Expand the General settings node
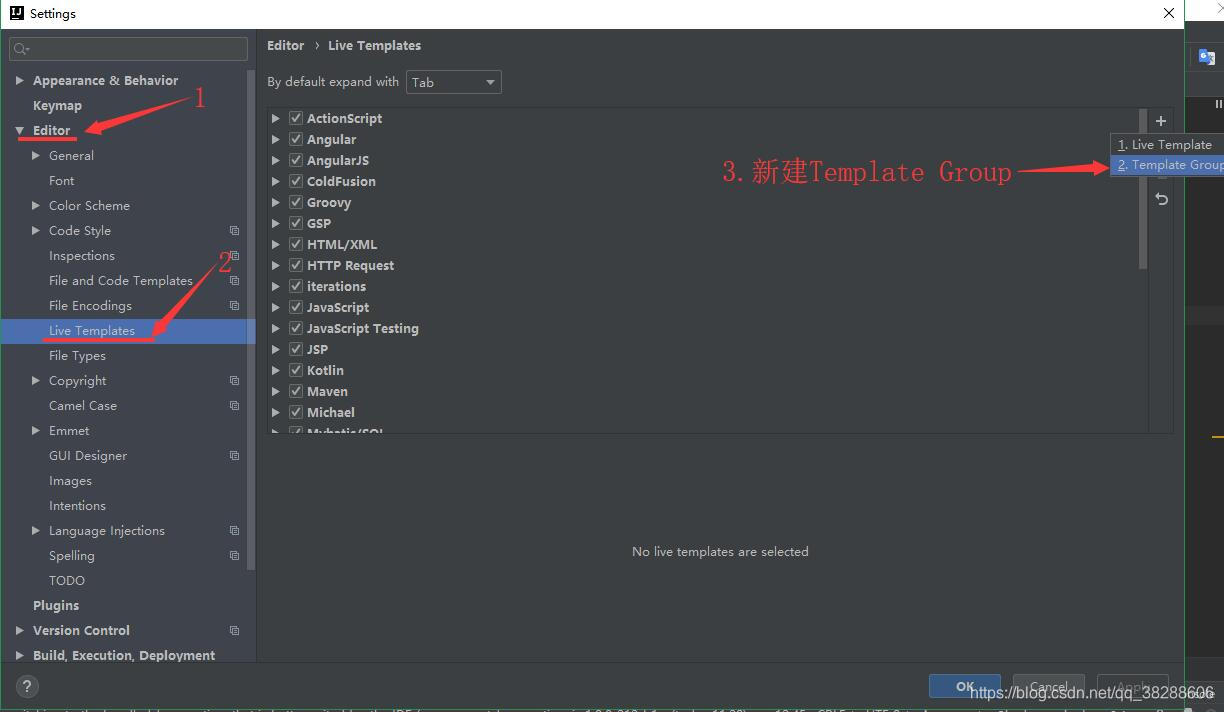This screenshot has height=712, width=1224. click(x=36, y=156)
